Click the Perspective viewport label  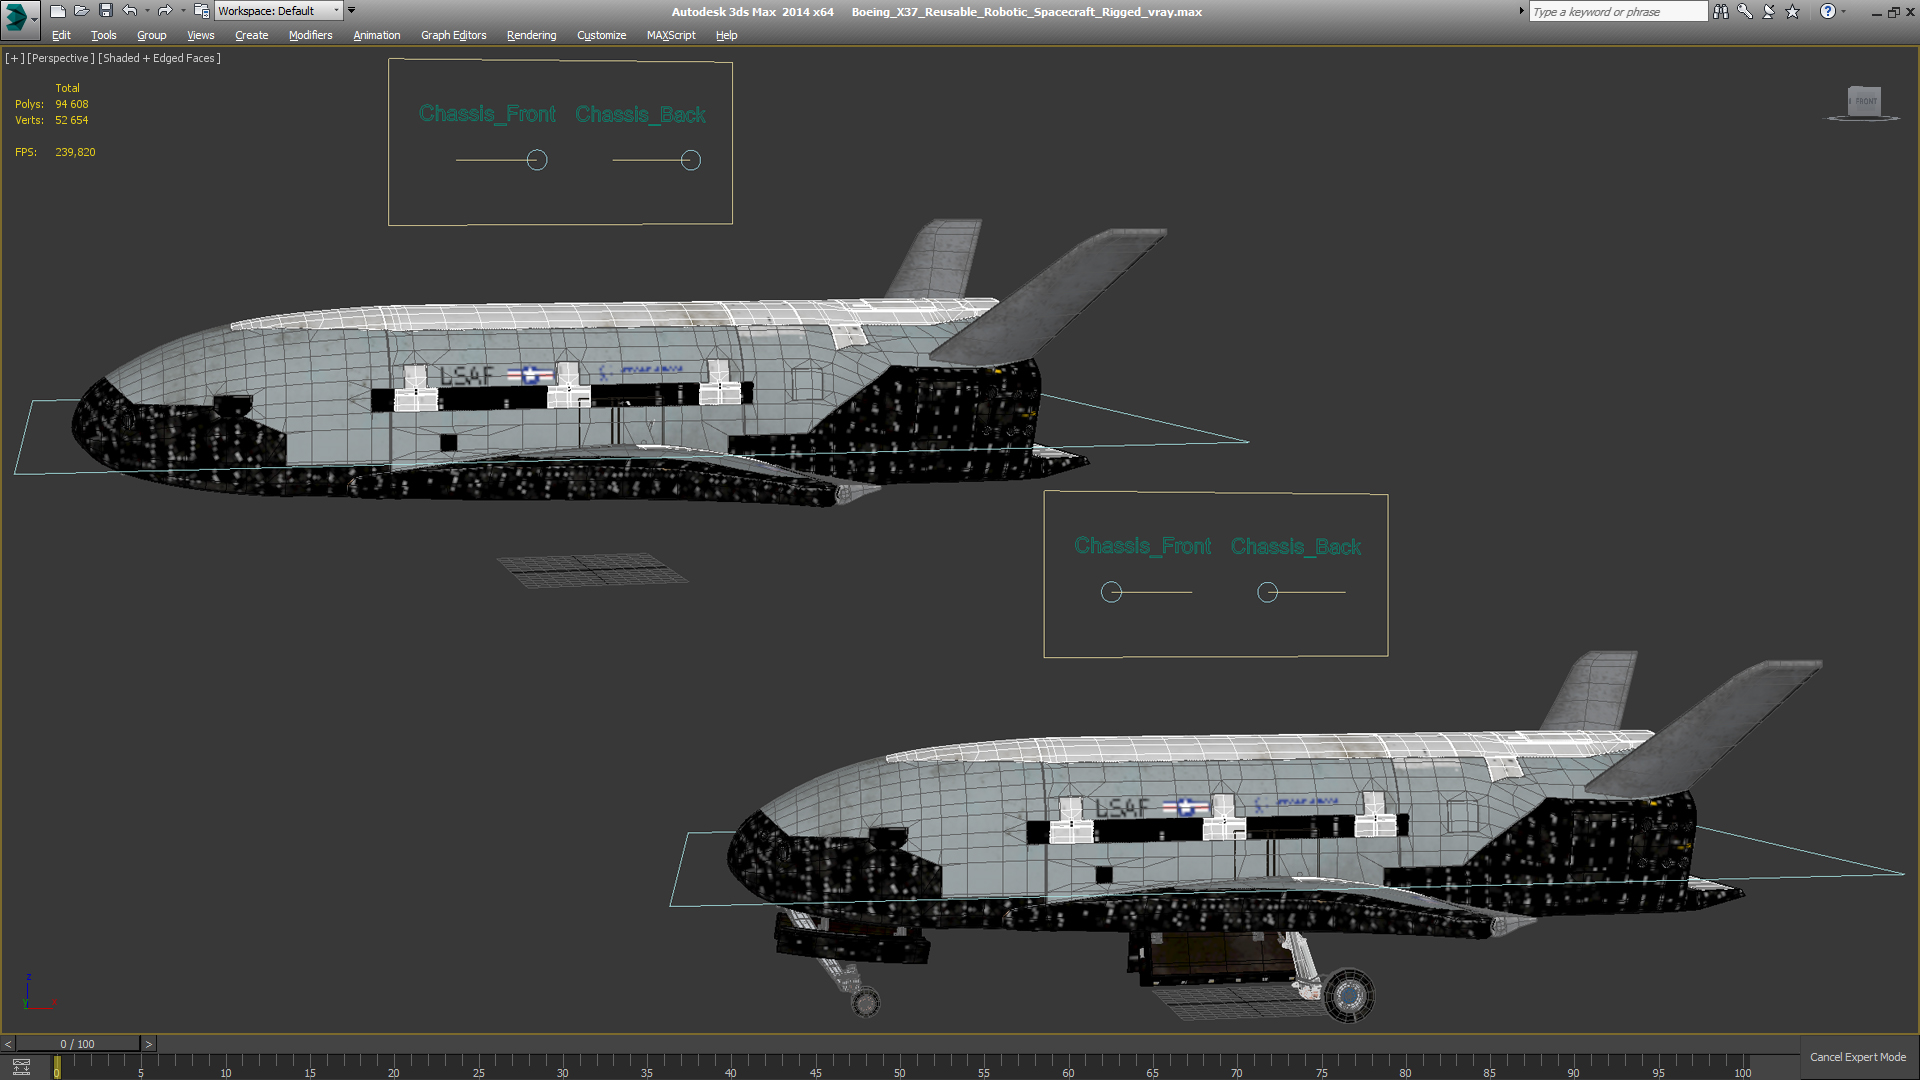coord(60,58)
